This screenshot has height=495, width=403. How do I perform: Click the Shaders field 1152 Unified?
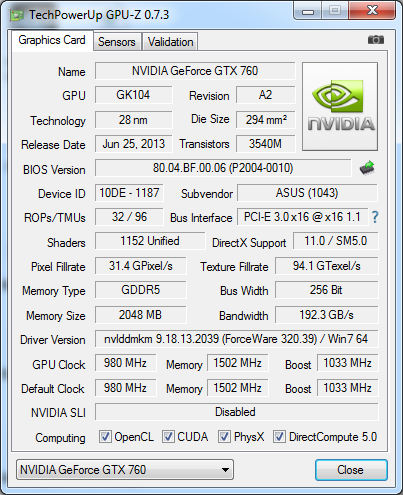point(150,241)
